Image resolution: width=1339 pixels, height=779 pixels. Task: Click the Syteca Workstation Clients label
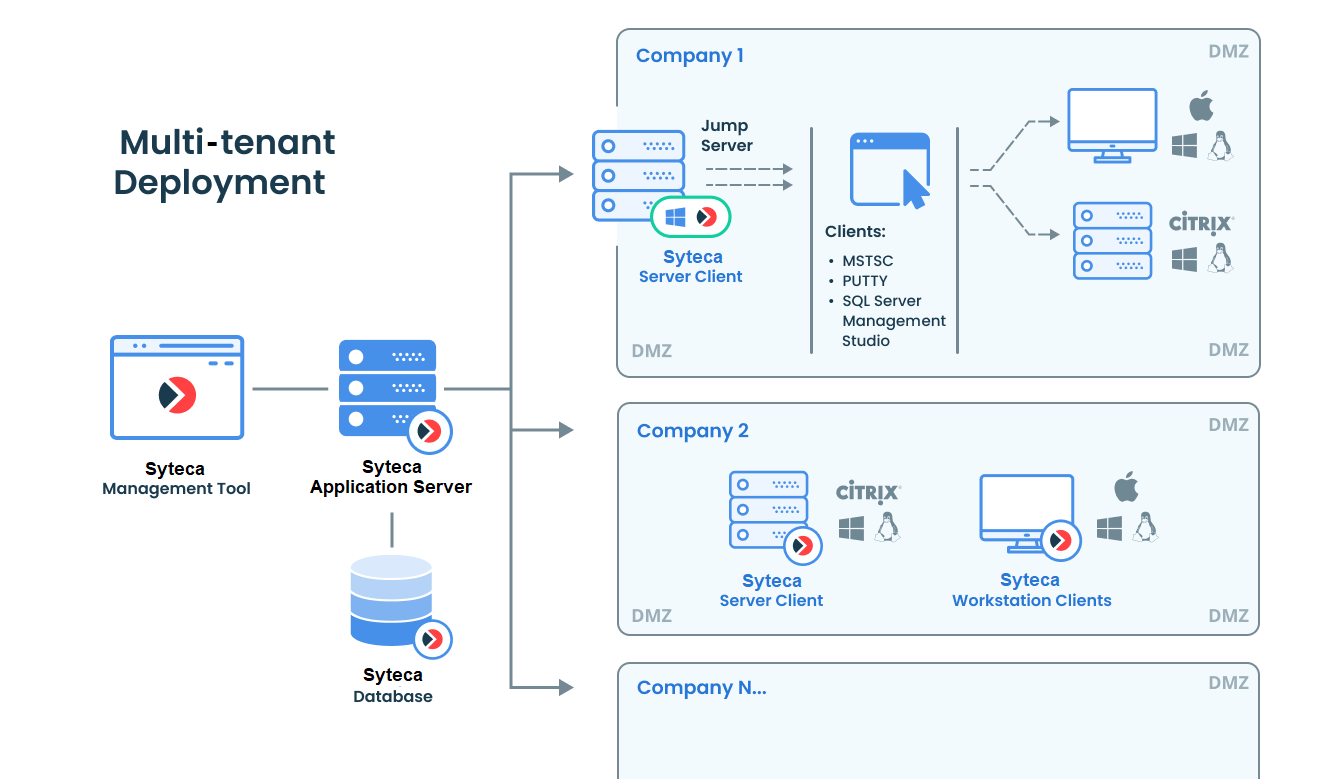coord(1031,591)
